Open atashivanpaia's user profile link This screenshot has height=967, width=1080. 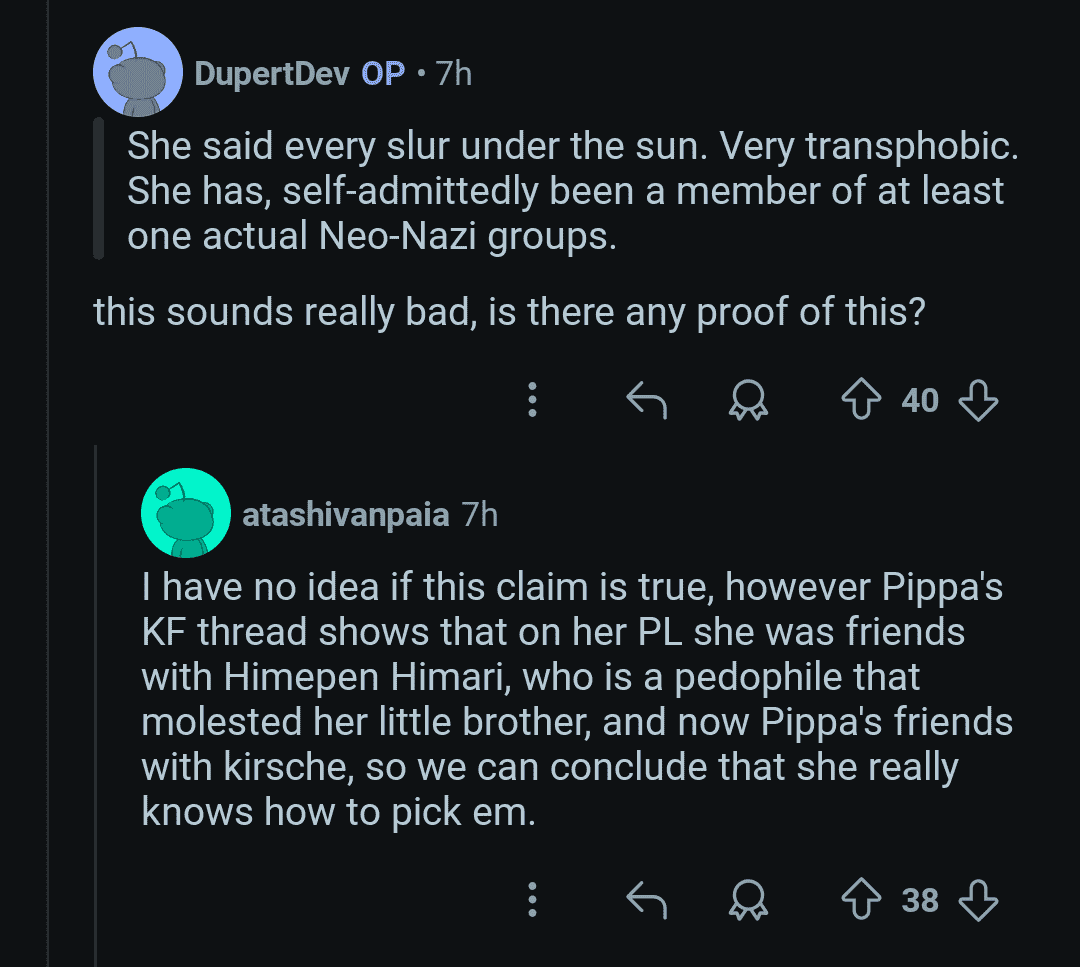(x=346, y=514)
